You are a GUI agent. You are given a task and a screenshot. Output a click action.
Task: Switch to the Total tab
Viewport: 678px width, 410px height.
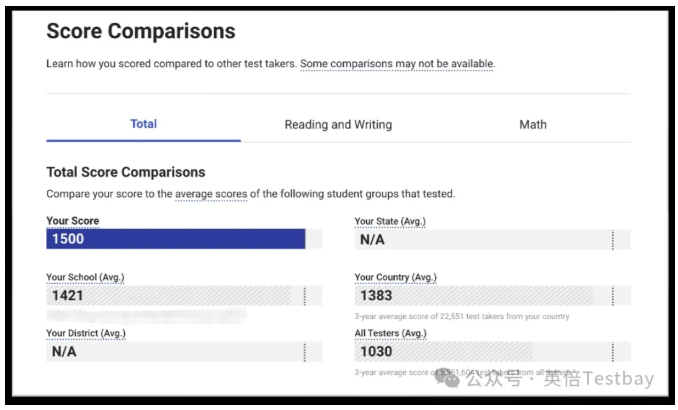click(x=143, y=124)
